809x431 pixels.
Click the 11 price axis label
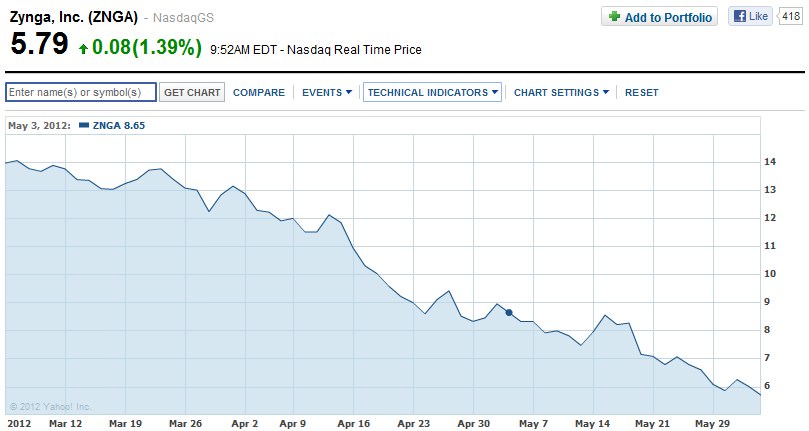tap(770, 245)
